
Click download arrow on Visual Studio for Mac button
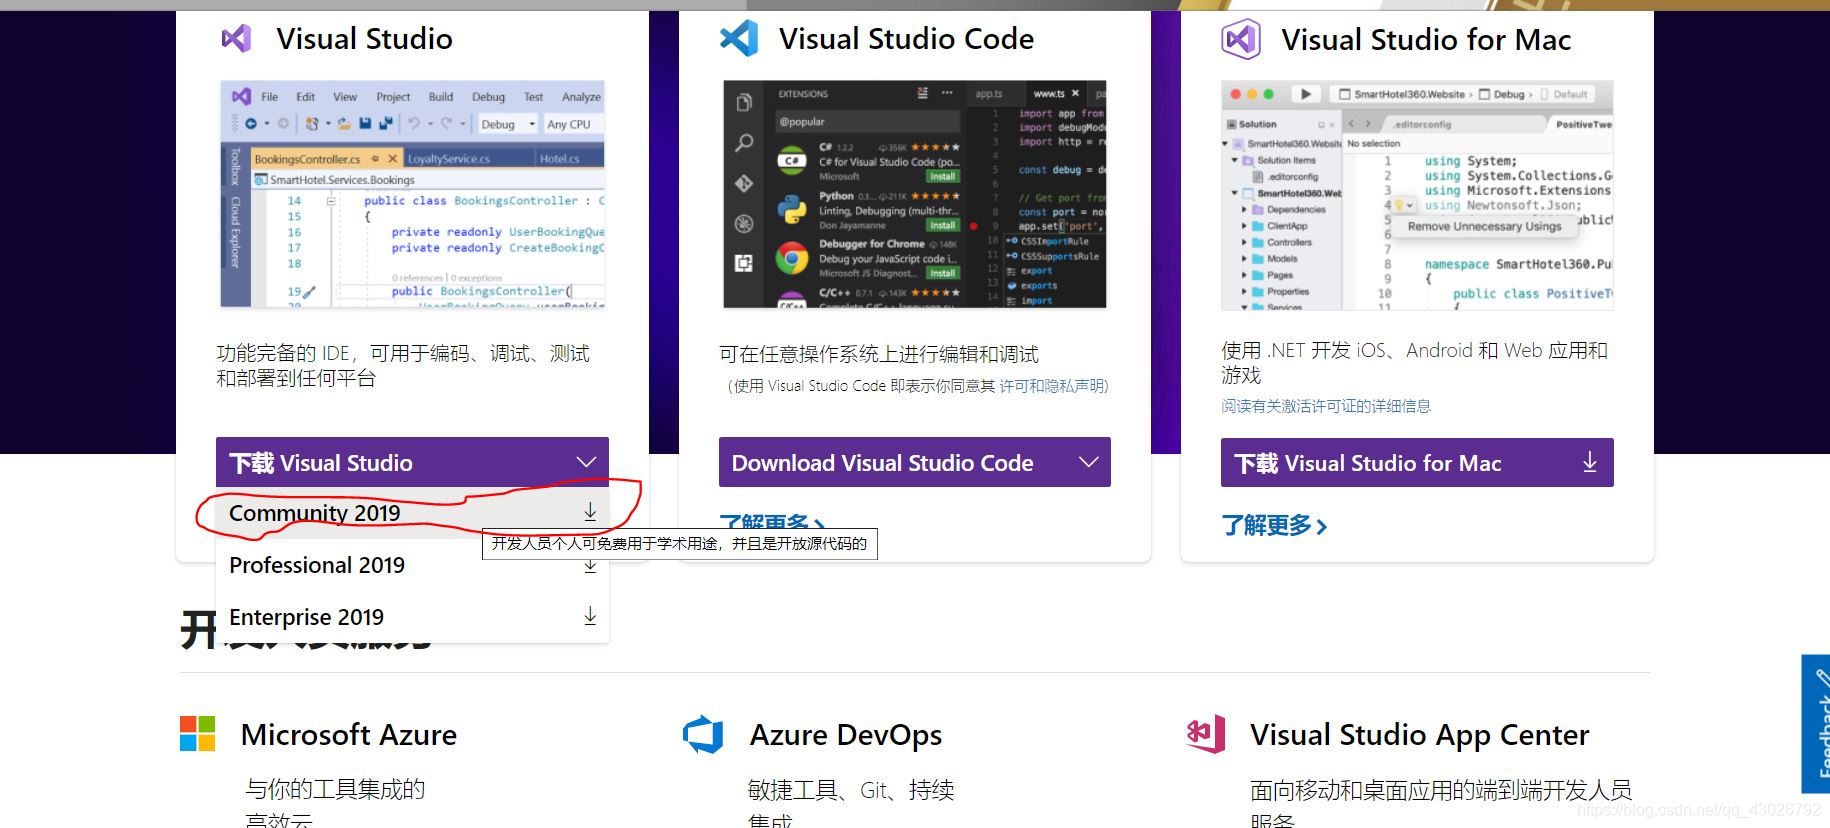[1590, 462]
